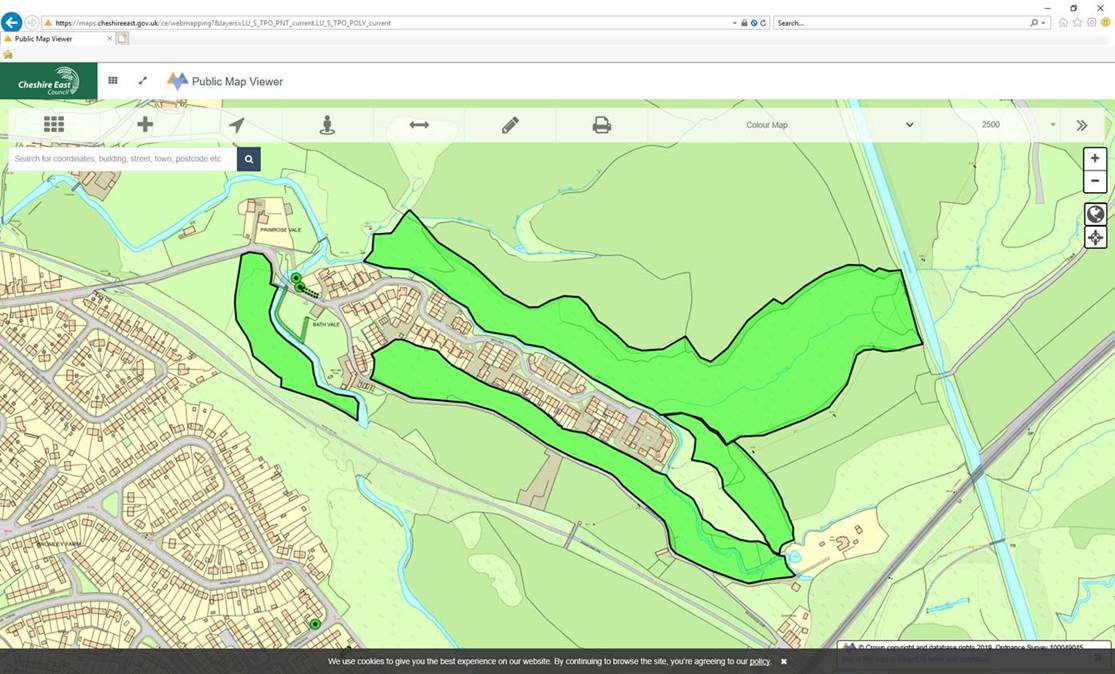Click the map zoom out button
This screenshot has height=674, width=1115.
[1095, 182]
